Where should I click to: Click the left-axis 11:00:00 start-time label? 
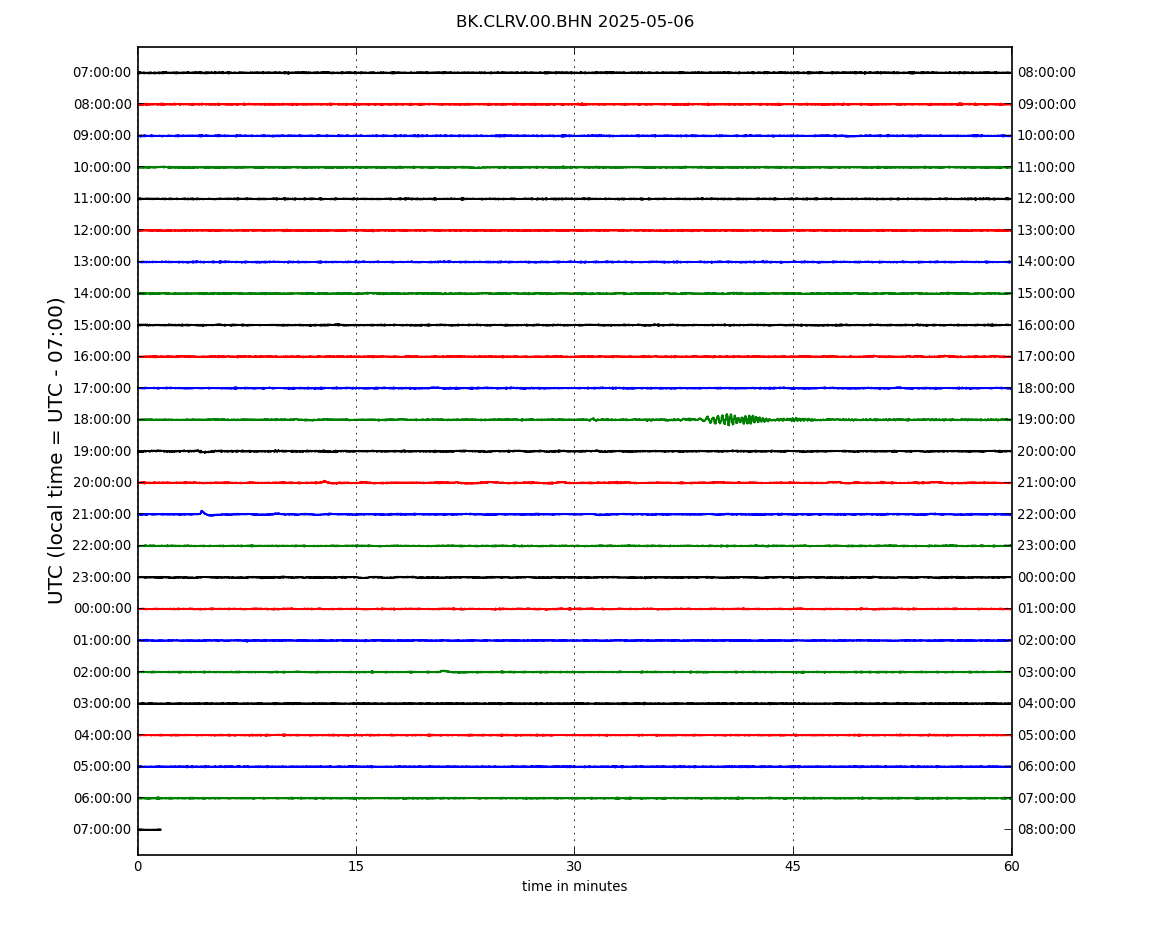[103, 199]
